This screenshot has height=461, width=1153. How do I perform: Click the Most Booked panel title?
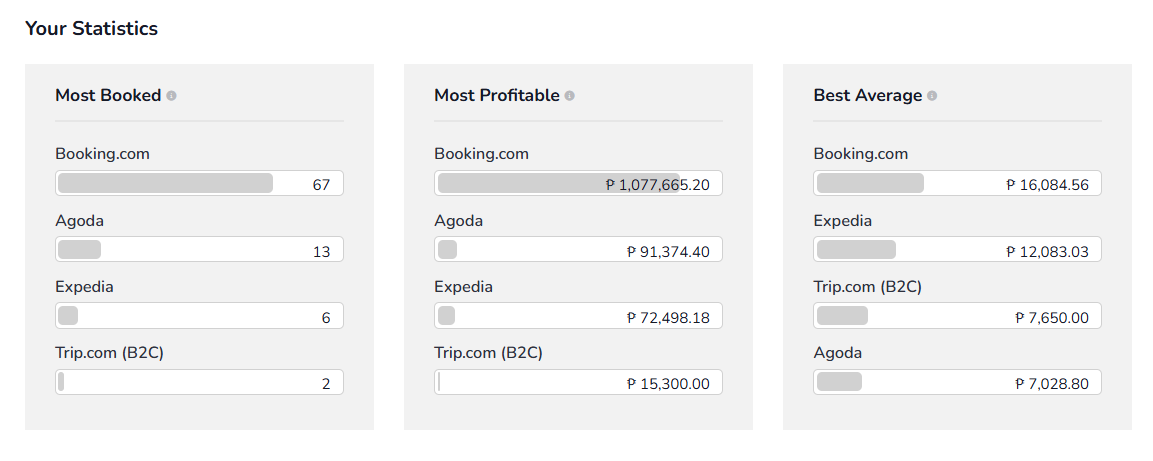pos(108,96)
